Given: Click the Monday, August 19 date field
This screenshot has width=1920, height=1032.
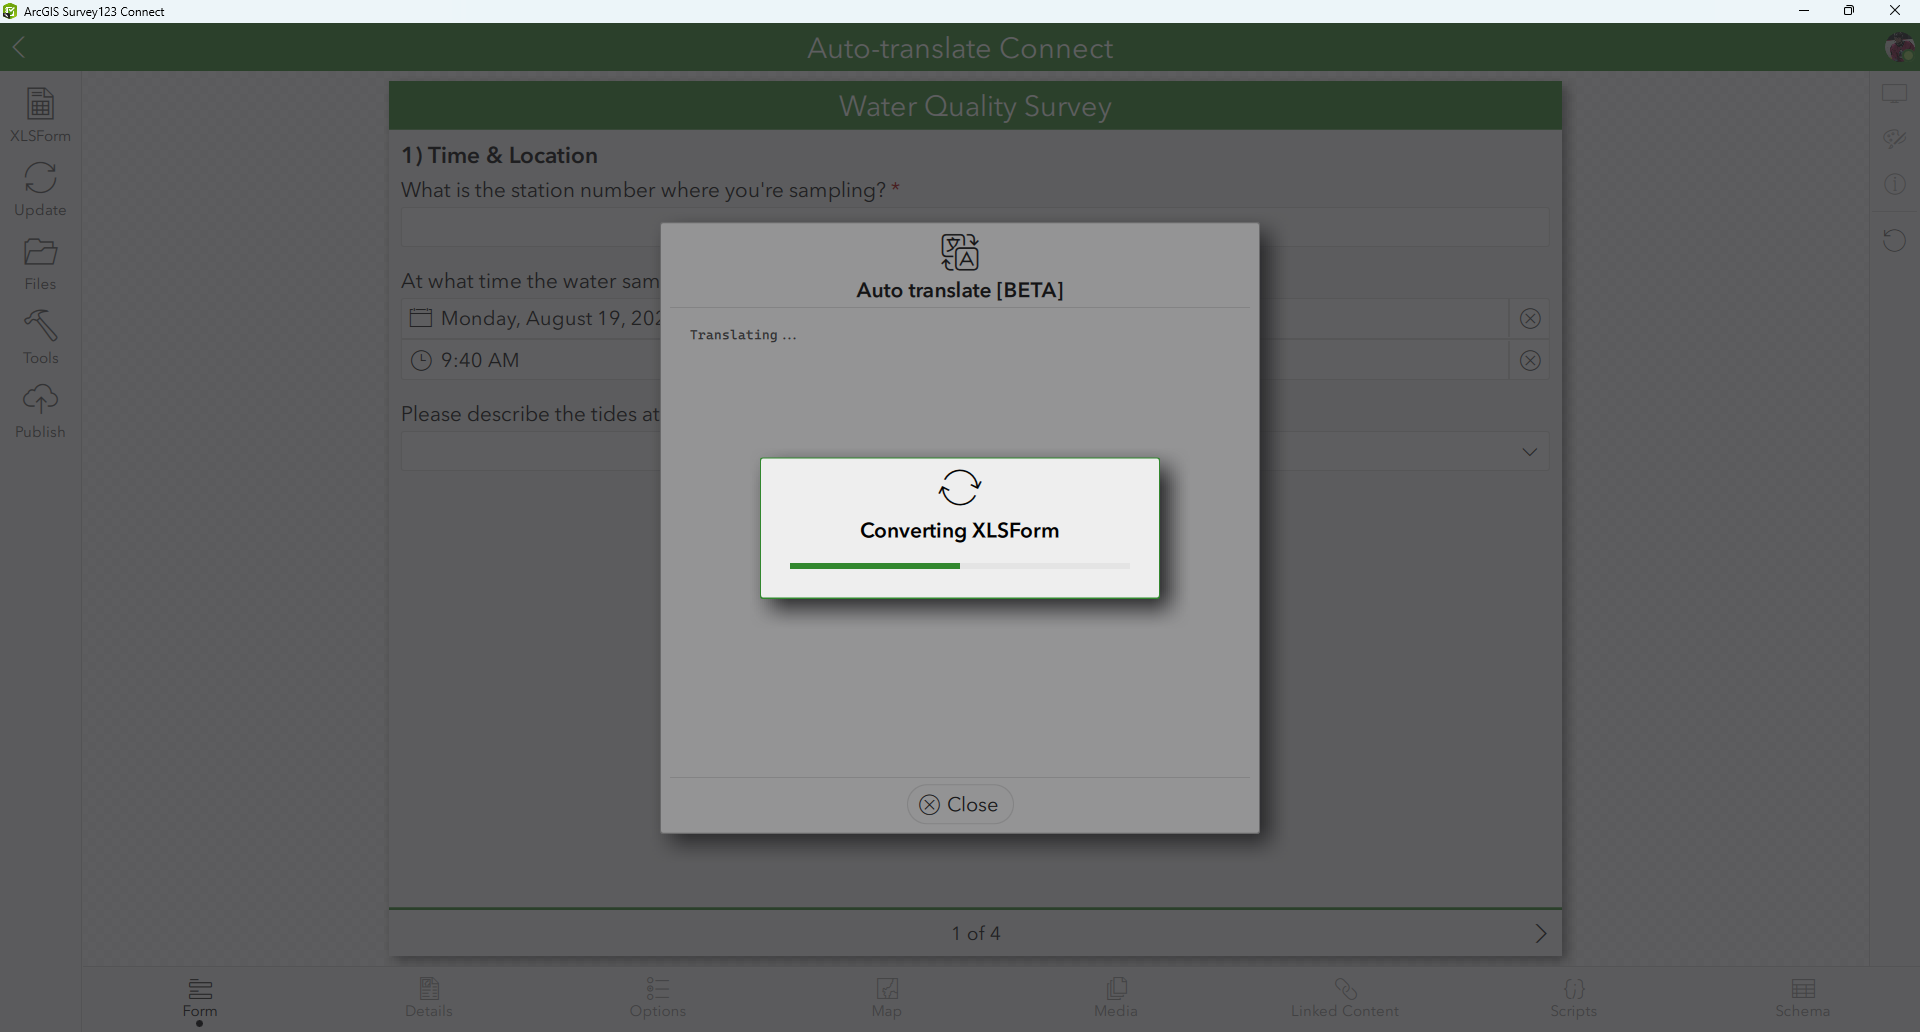Looking at the screenshot, I should click(955, 319).
